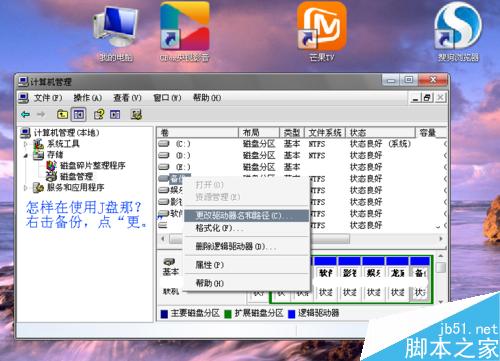The height and width of the screenshot is (361, 500).
Task: Select the 磁盘碎片整理程序 tree icon
Action: click(51, 166)
